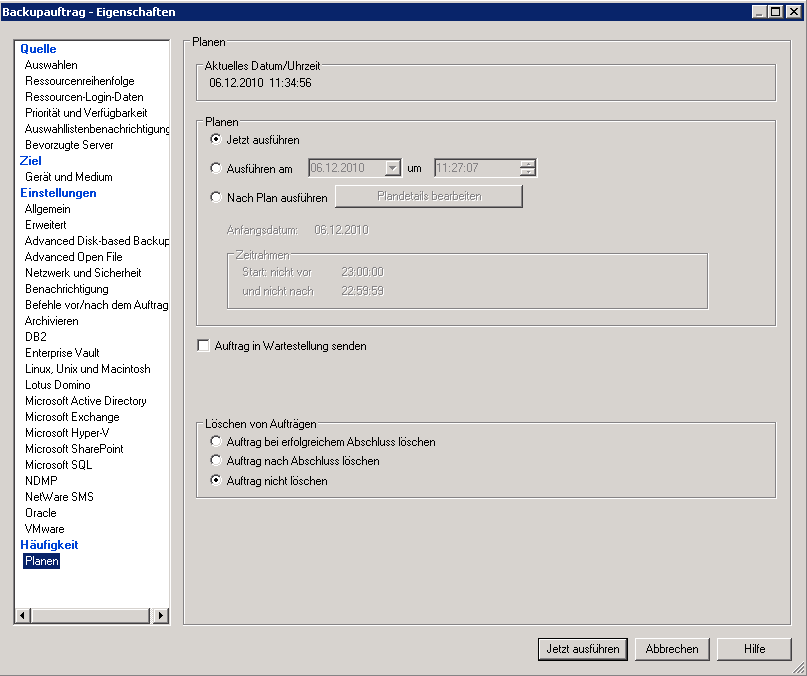The width and height of the screenshot is (807, 676).
Task: Select 'Advanced Open File' in the sidebar
Action: pyautogui.click(x=74, y=257)
